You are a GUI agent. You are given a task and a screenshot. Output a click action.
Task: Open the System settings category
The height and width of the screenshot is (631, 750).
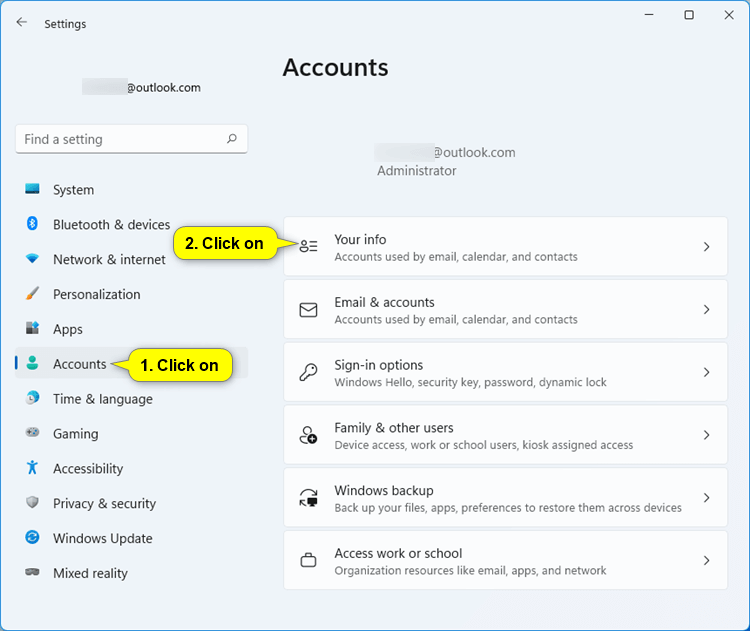(x=132, y=189)
